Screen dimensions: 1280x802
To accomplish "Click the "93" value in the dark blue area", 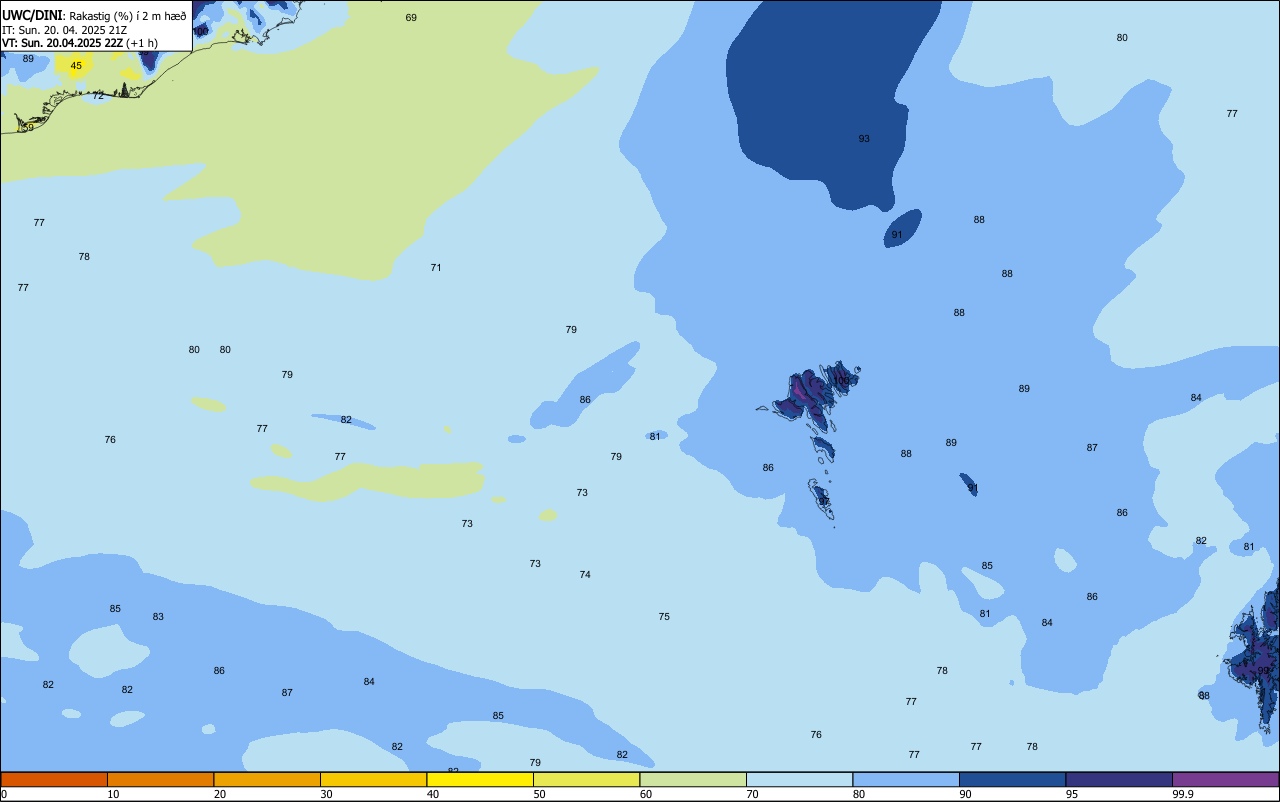I will click(x=864, y=139).
